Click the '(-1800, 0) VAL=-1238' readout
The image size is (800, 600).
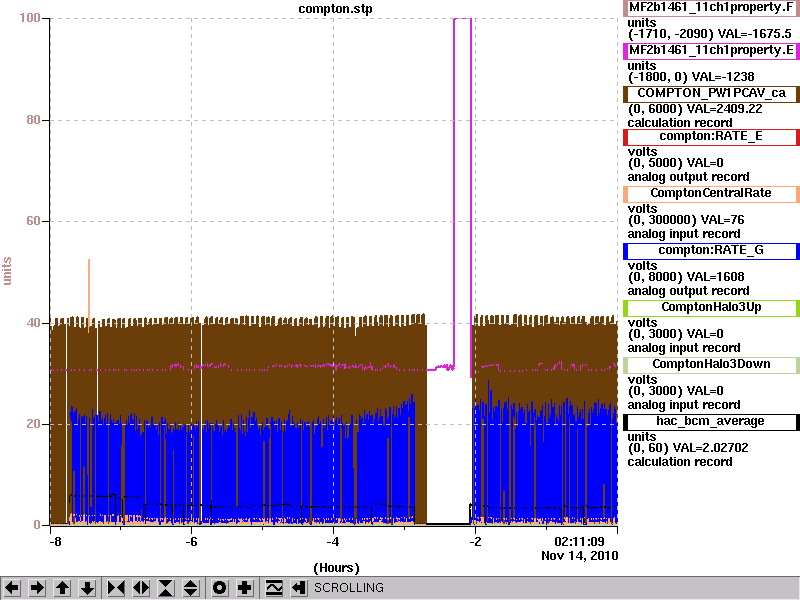click(691, 77)
